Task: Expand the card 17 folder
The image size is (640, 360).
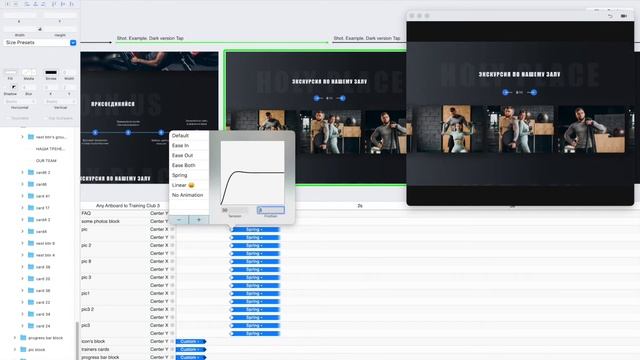Action: coord(22,208)
